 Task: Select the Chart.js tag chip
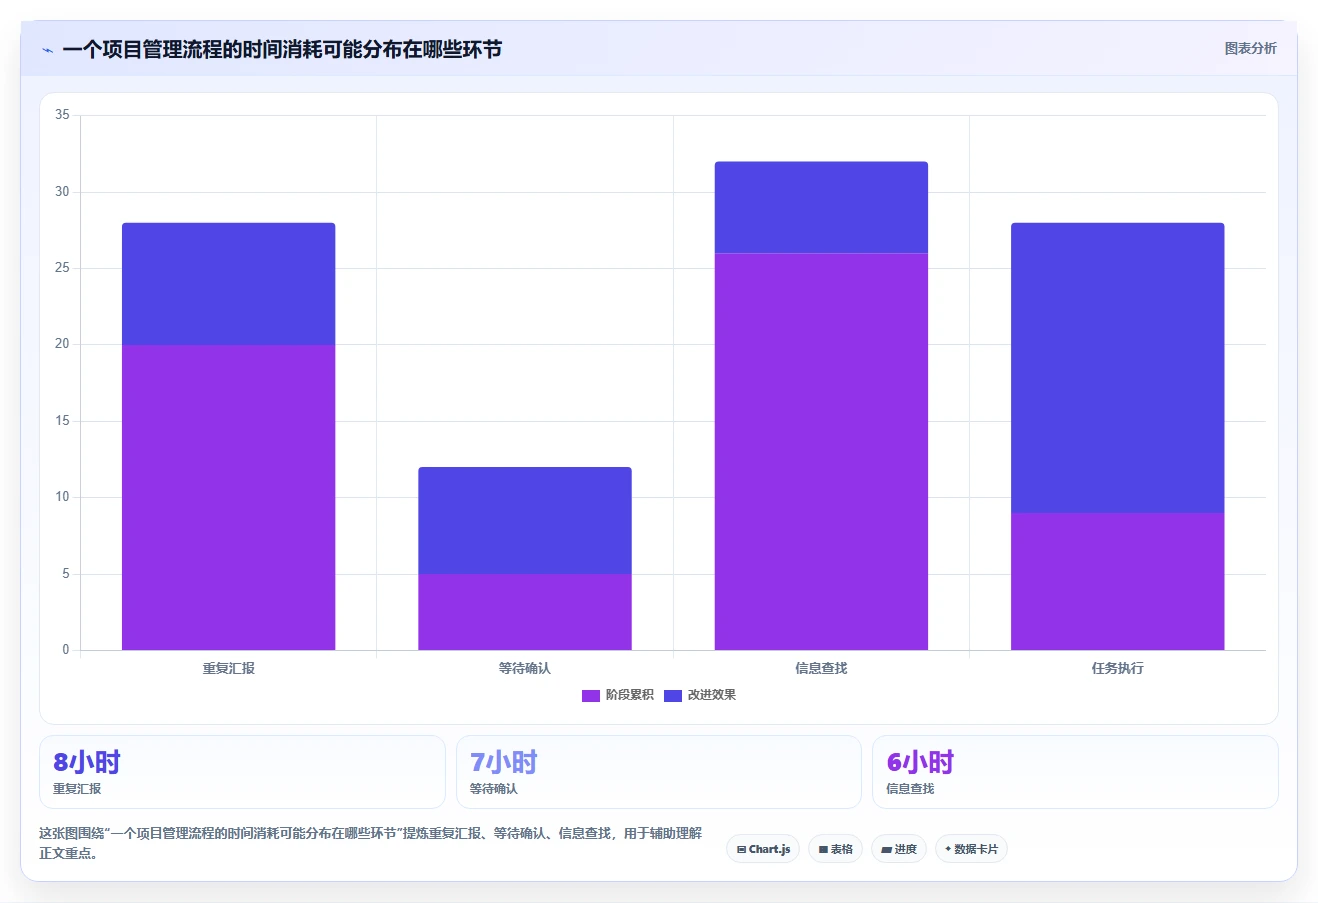click(x=763, y=849)
